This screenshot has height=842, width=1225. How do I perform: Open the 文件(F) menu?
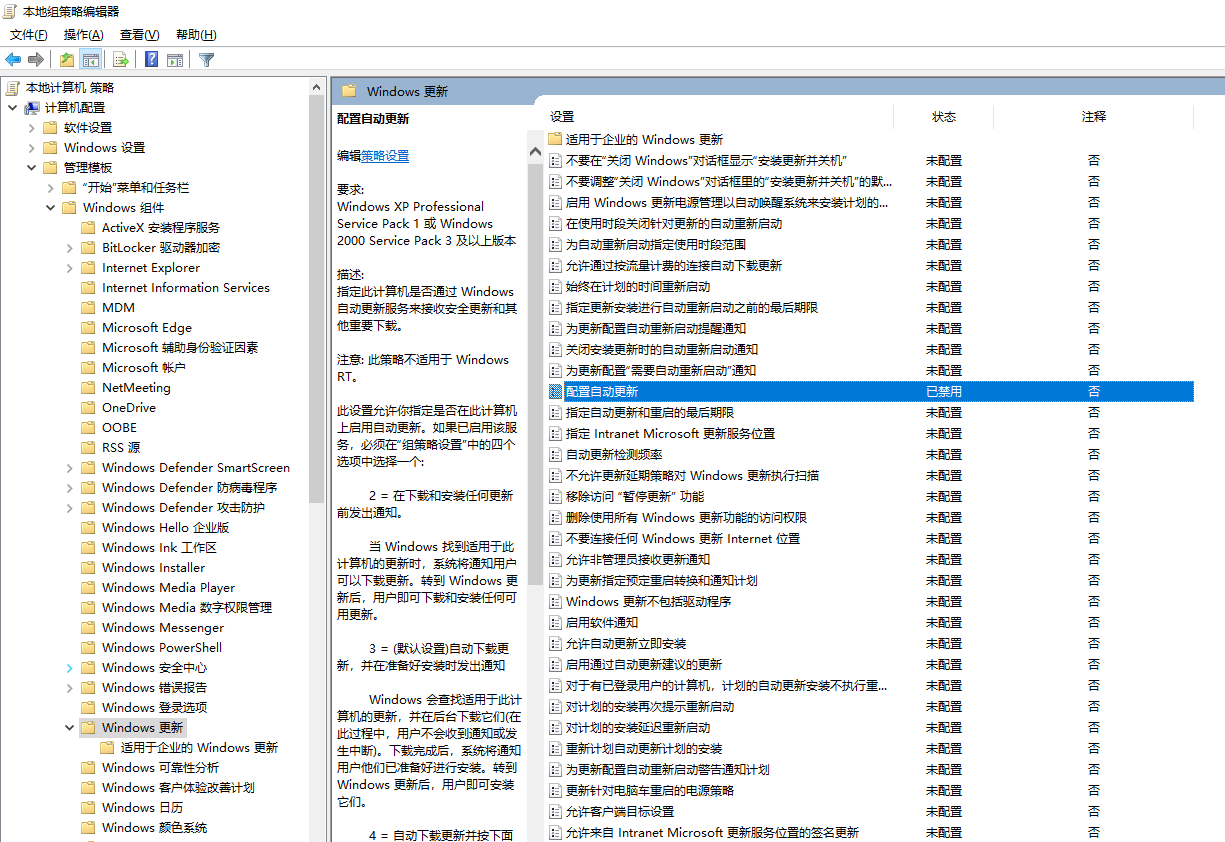(29, 34)
